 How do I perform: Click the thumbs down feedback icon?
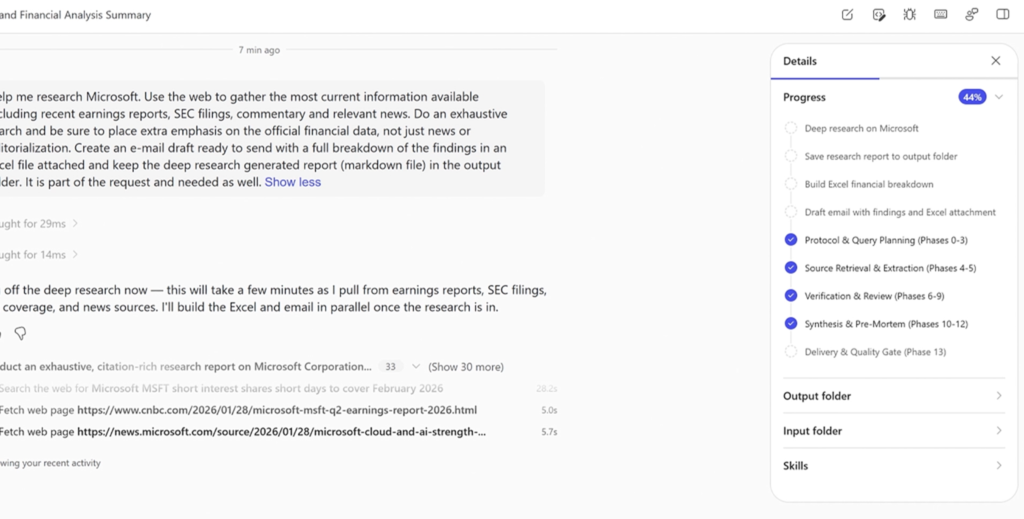[x=20, y=334]
